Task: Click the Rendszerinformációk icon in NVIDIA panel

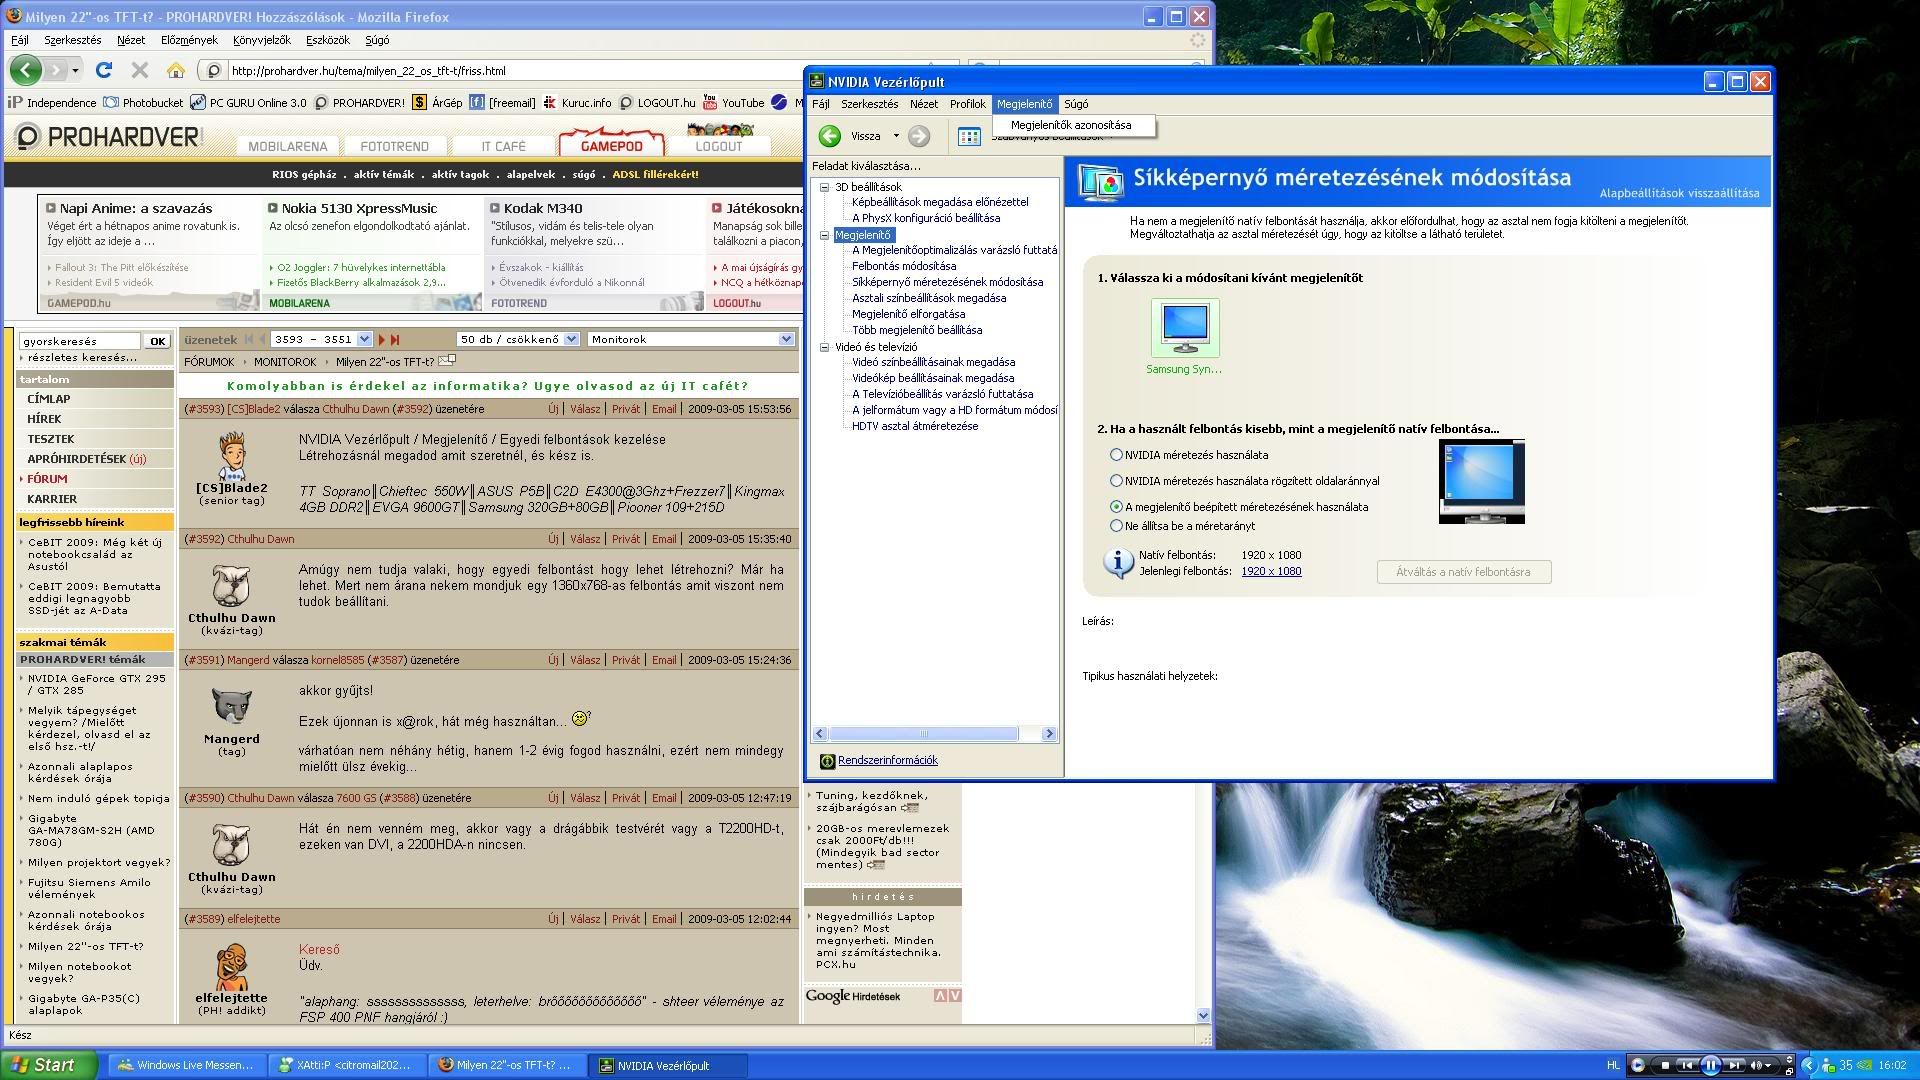Action: (827, 761)
